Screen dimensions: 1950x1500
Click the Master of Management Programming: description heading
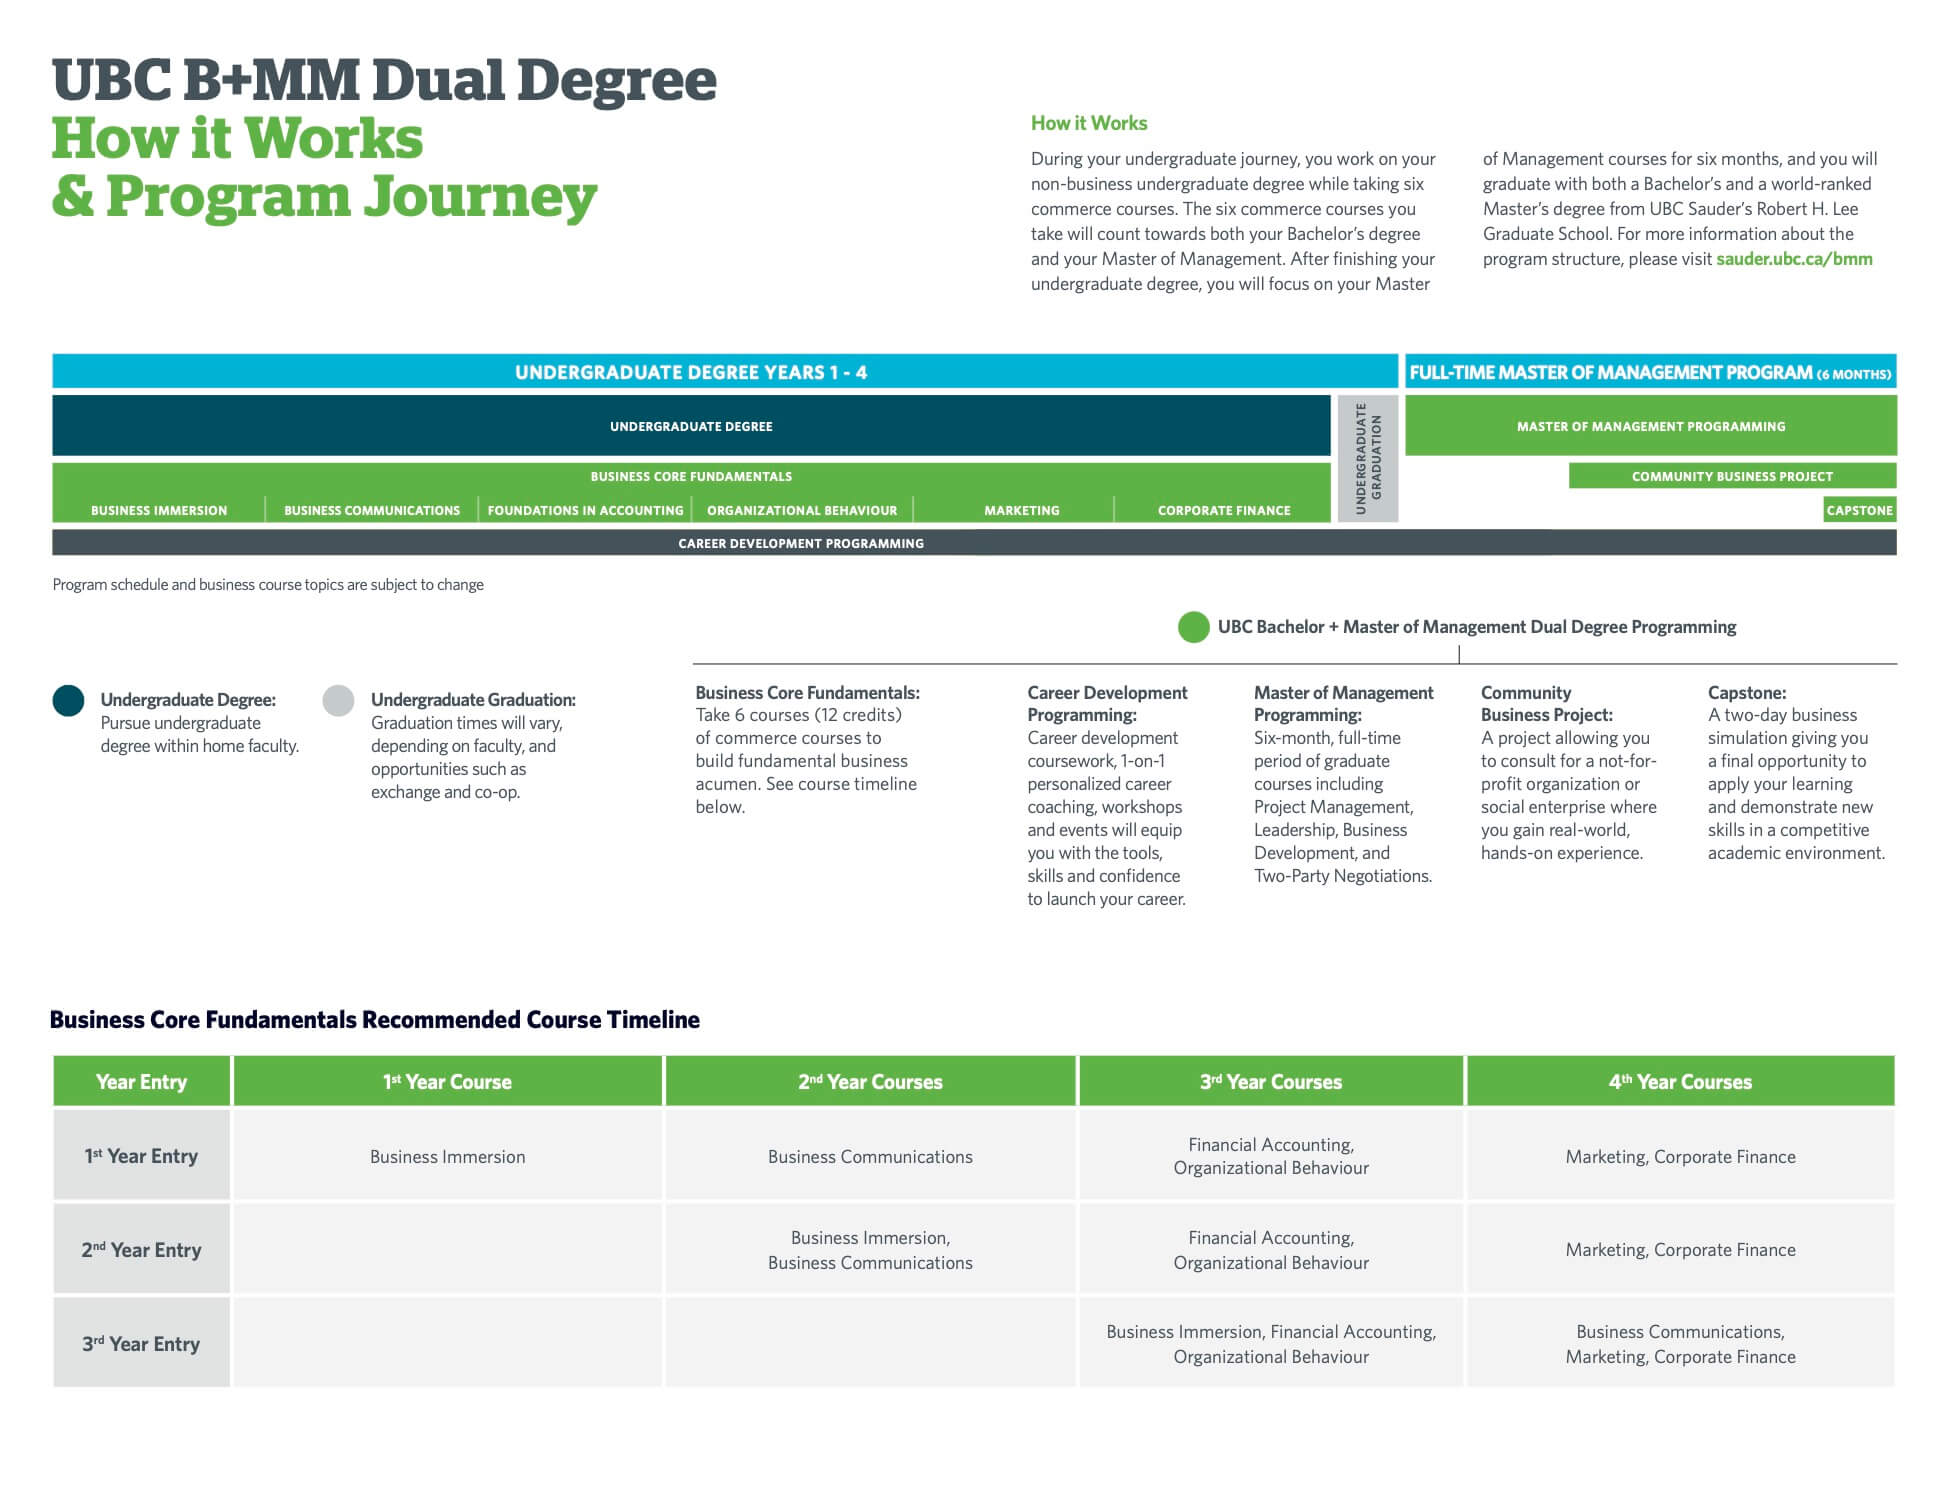point(1343,704)
